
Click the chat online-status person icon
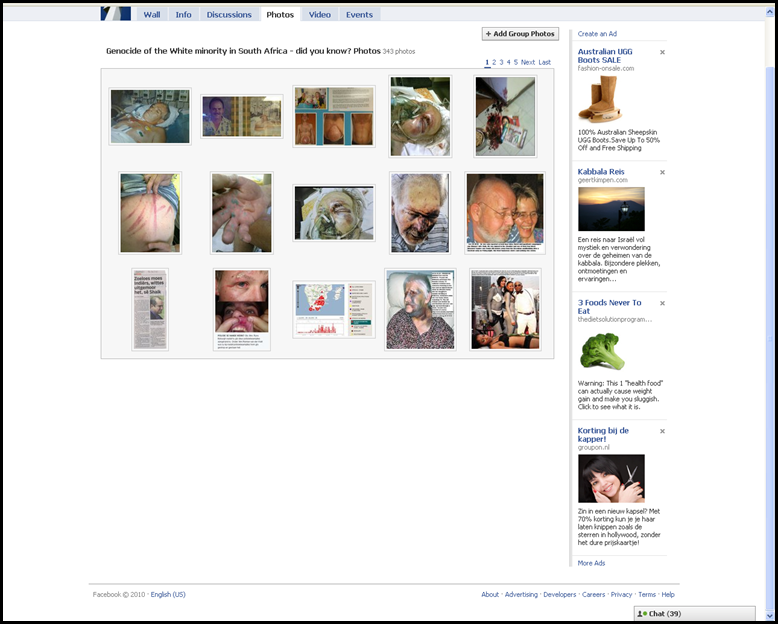tap(641, 614)
